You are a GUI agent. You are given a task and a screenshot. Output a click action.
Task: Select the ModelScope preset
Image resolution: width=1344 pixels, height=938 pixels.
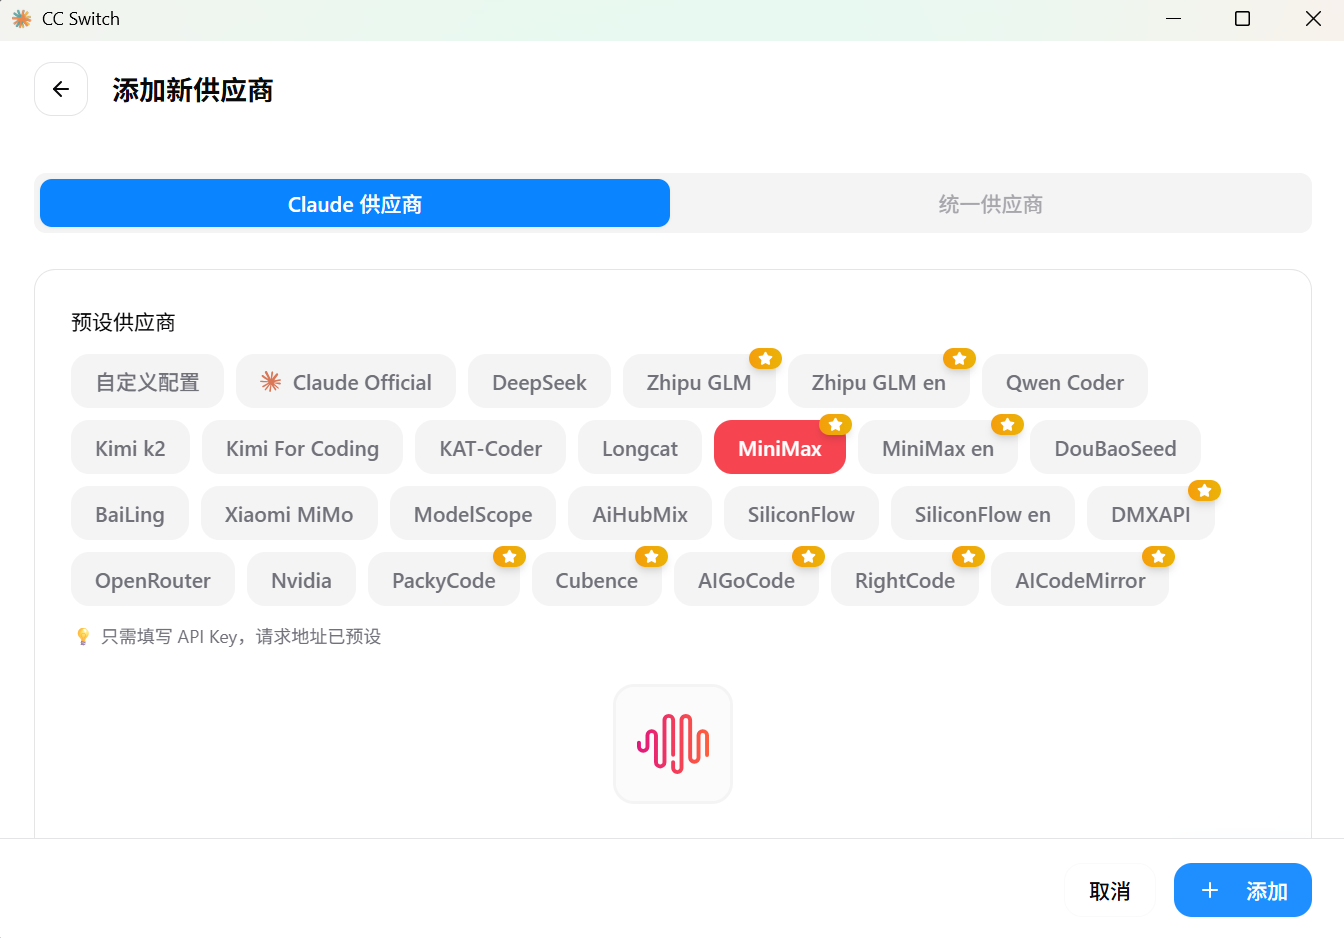click(x=473, y=513)
